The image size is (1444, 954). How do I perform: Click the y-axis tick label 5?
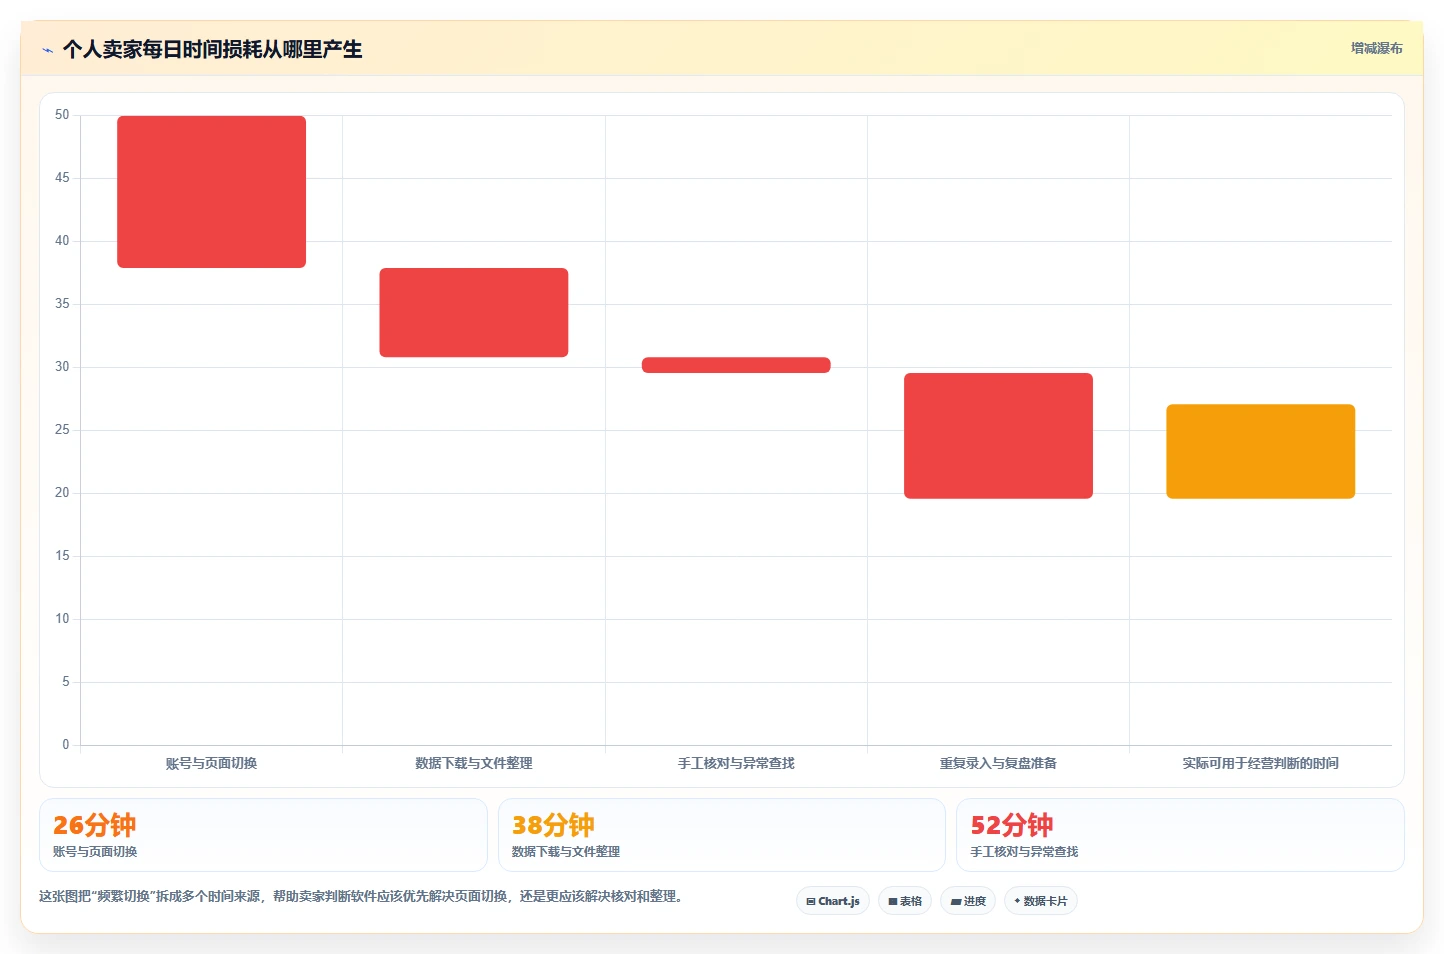(x=66, y=682)
